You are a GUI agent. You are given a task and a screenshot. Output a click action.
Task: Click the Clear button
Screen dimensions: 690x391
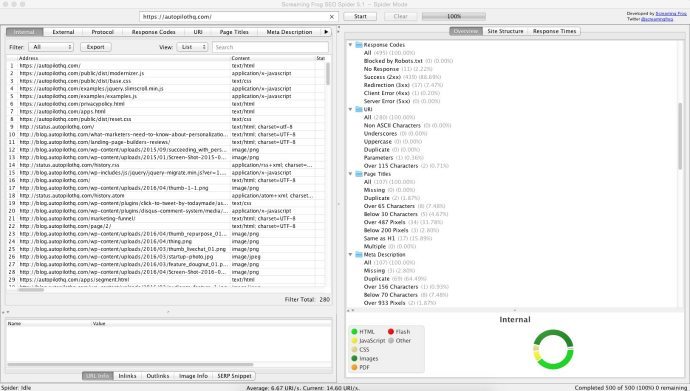click(400, 16)
